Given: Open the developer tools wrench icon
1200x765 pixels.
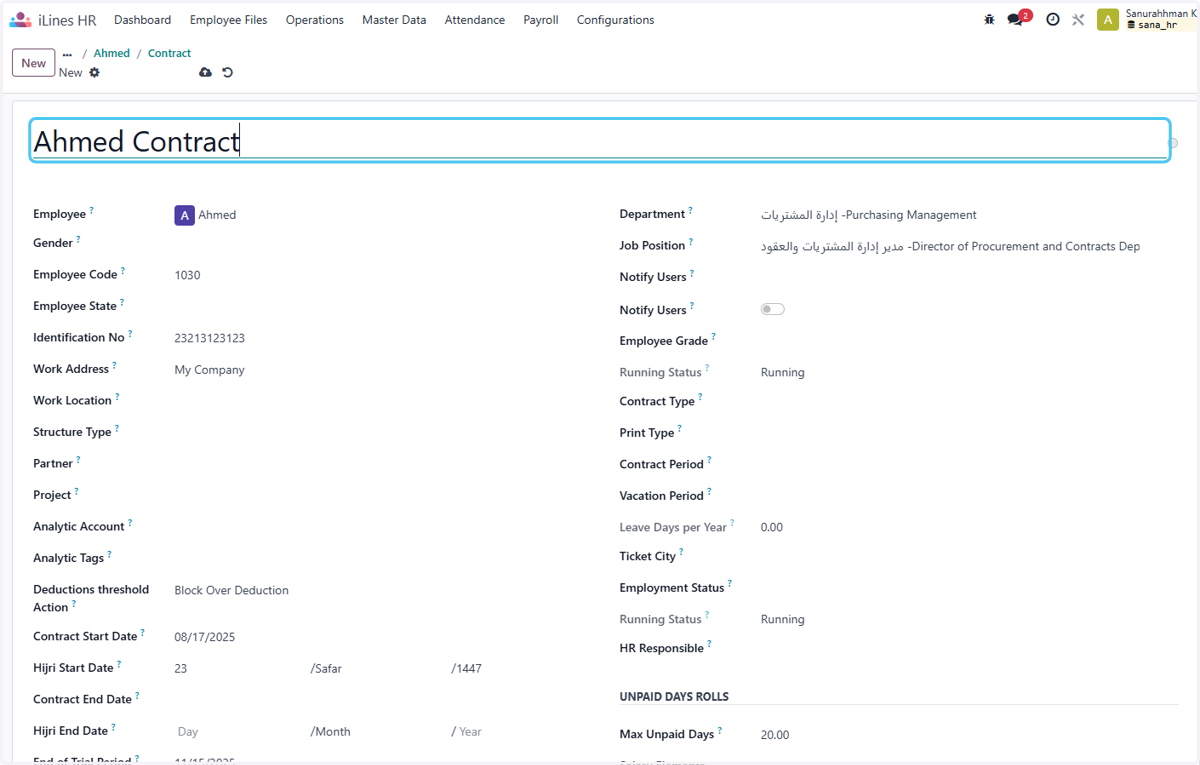Looking at the screenshot, I should click(x=1078, y=20).
